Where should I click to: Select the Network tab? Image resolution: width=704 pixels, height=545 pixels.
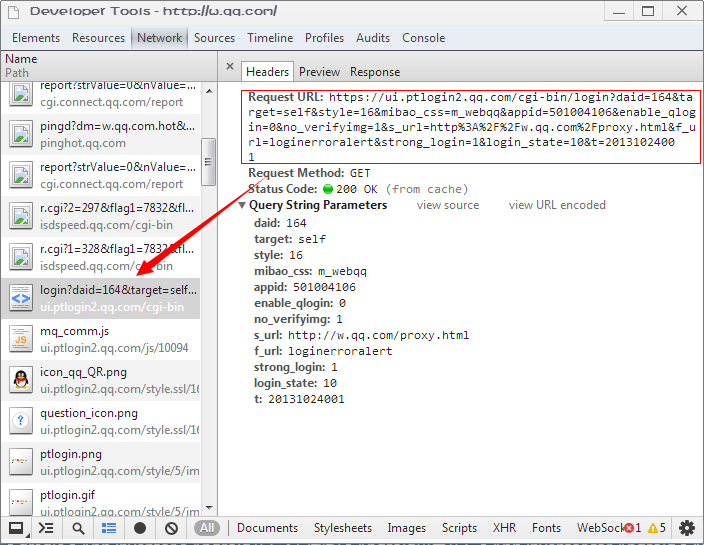(159, 38)
